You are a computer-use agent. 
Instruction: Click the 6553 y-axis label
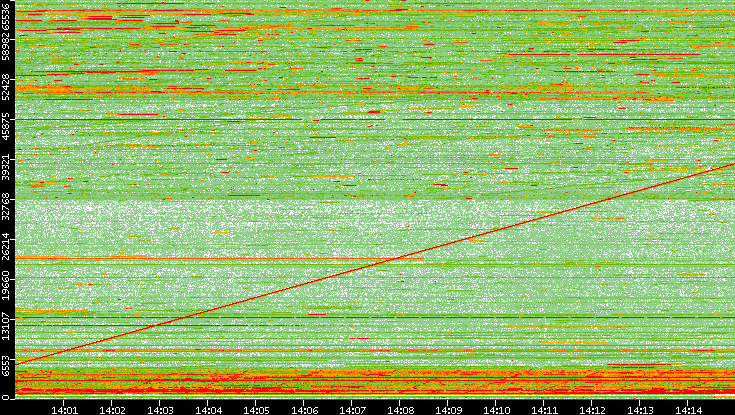pyautogui.click(x=6, y=366)
